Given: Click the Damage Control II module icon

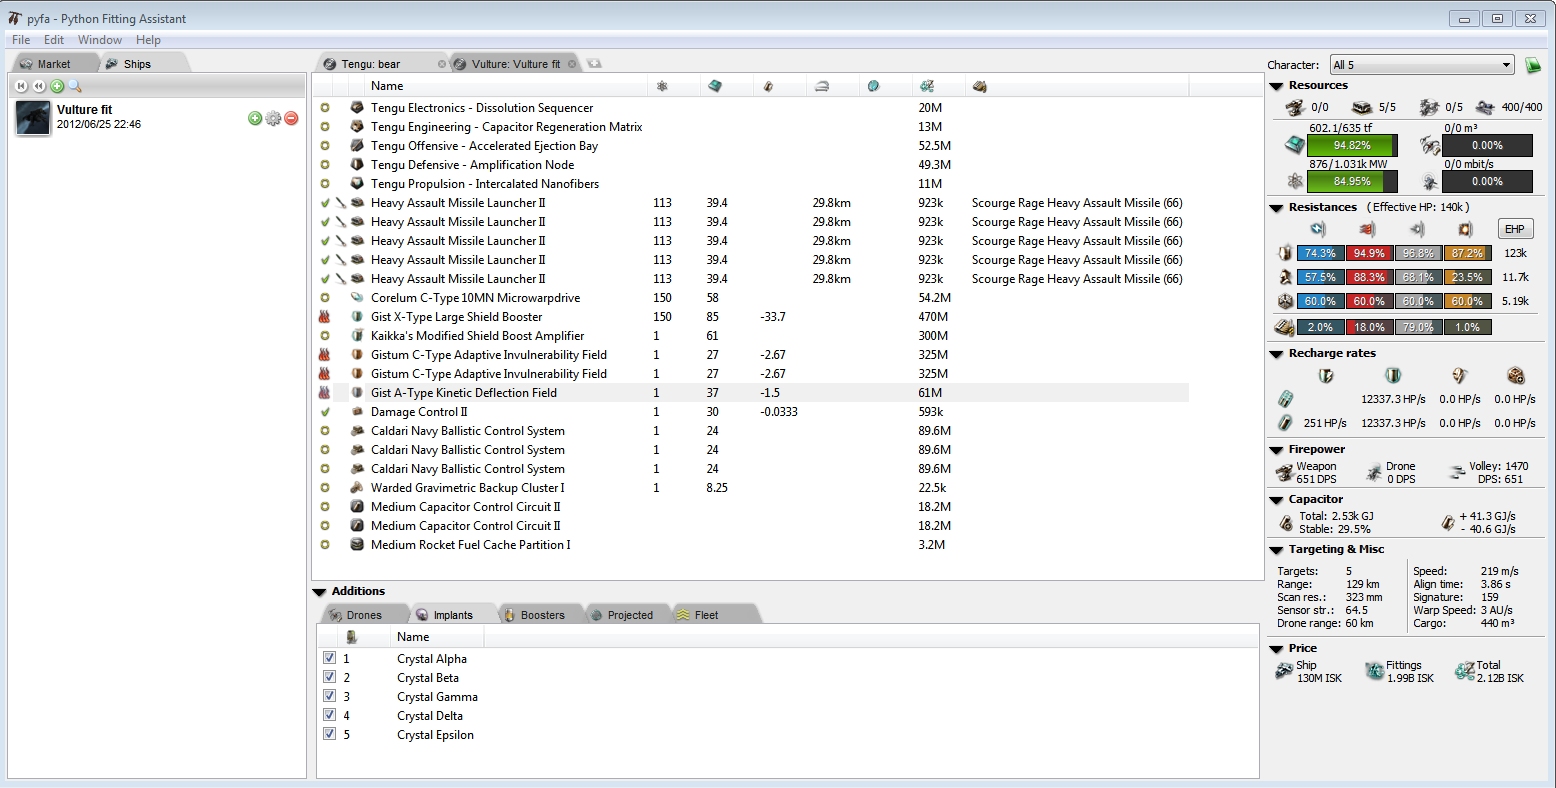Looking at the screenshot, I should point(357,412).
